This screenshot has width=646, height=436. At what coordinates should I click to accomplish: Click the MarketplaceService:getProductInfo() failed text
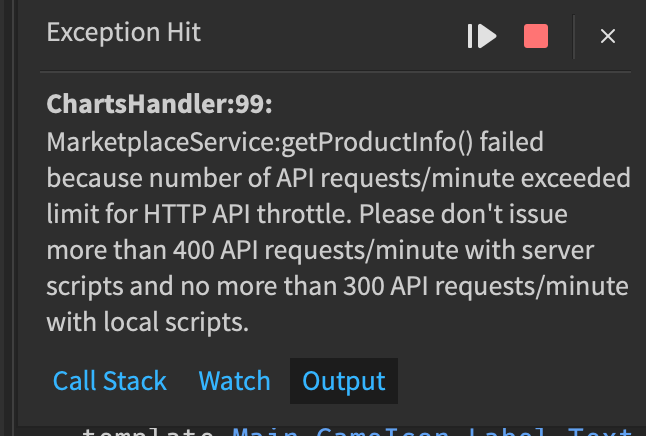pos(295,142)
